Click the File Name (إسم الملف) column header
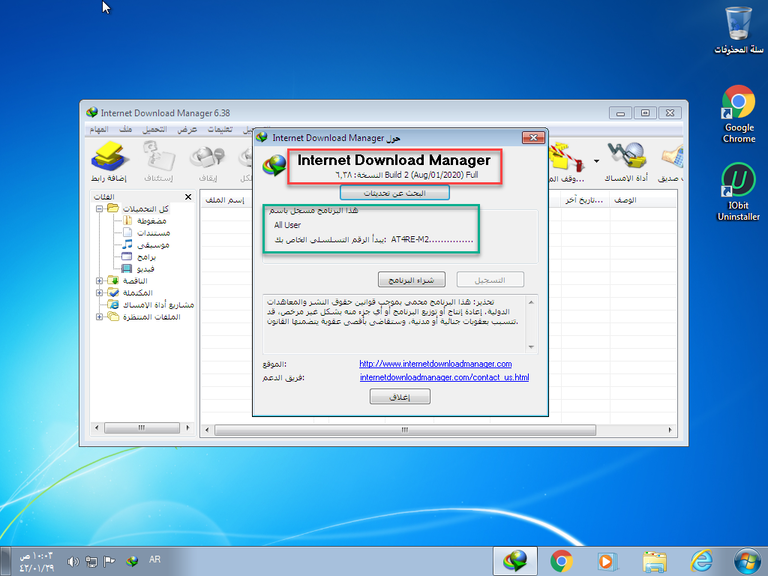Image resolution: width=768 pixels, height=576 pixels. 225,200
